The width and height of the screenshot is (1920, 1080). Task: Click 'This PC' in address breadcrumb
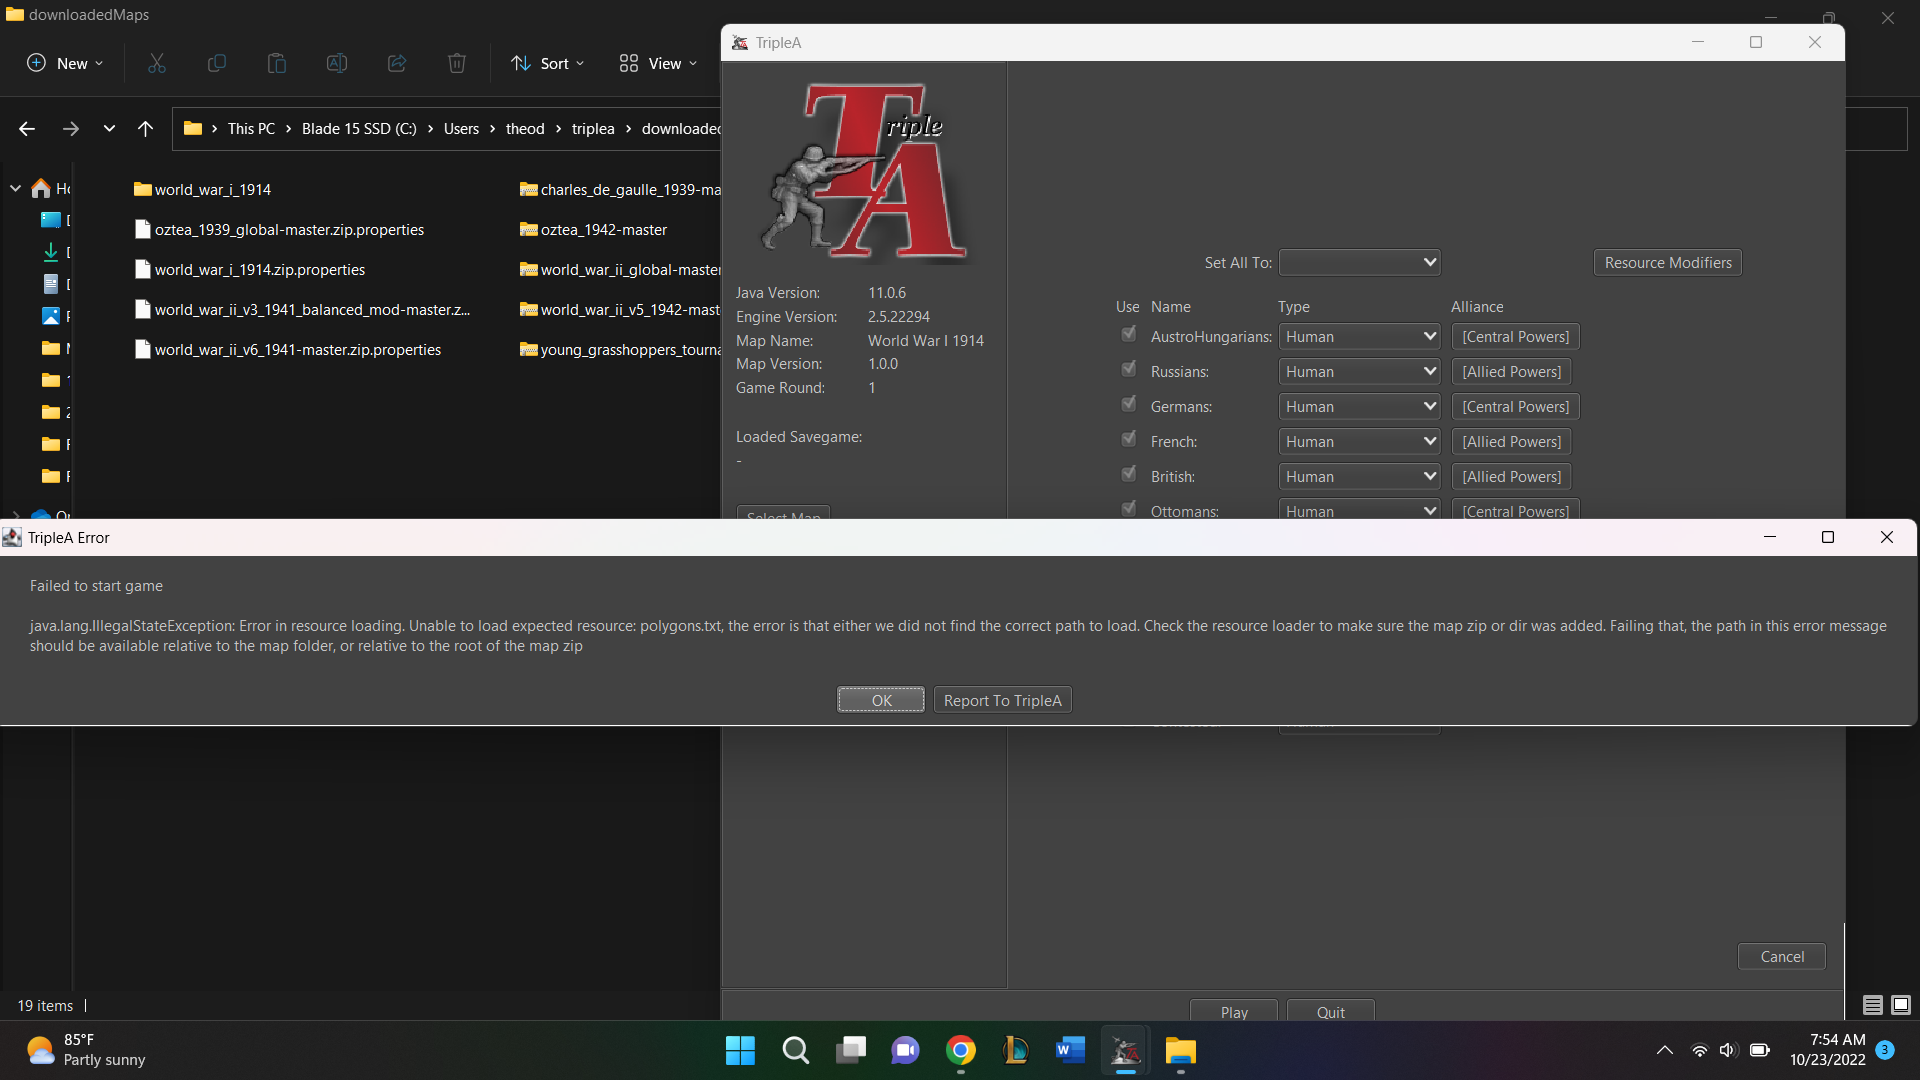251,128
